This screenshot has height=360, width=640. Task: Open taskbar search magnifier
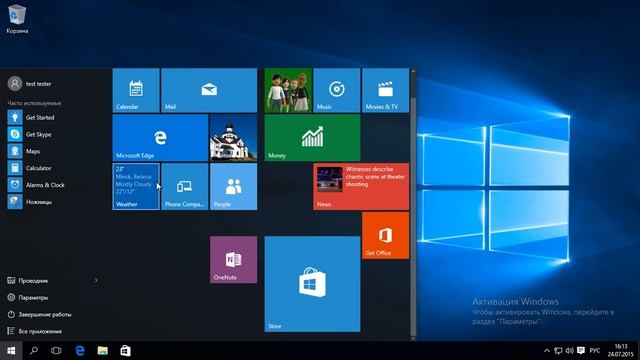34,351
